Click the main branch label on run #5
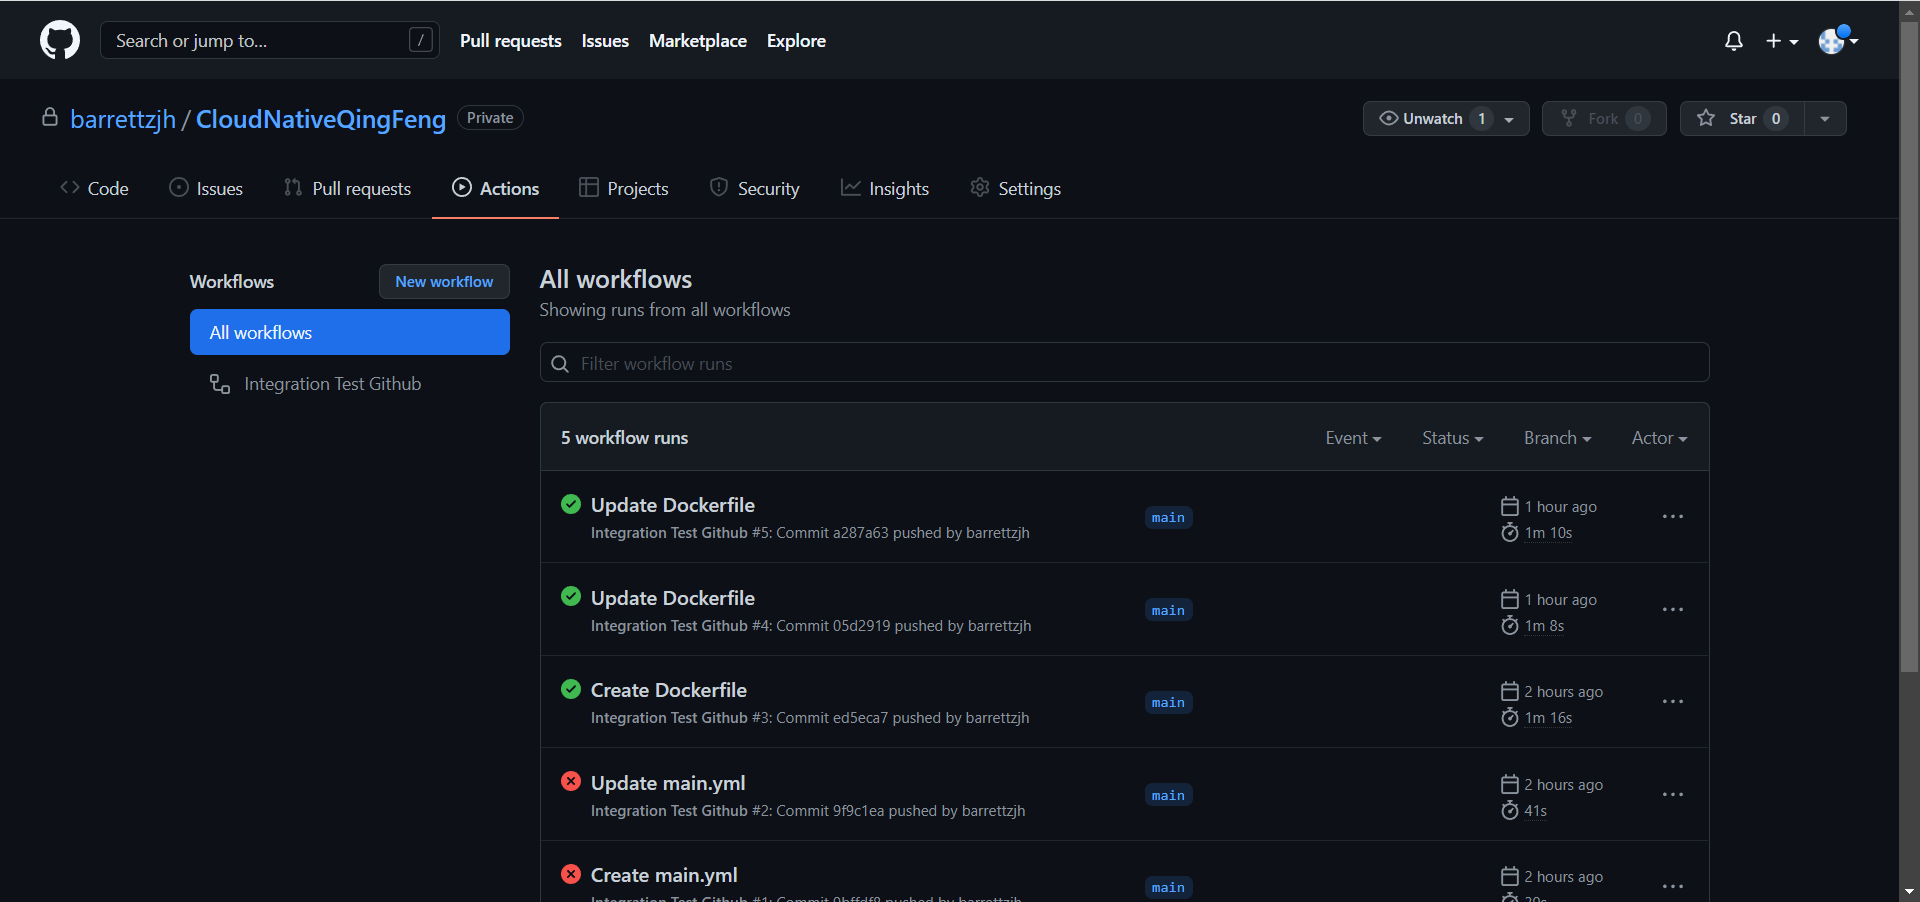The image size is (1920, 902). coord(1168,517)
